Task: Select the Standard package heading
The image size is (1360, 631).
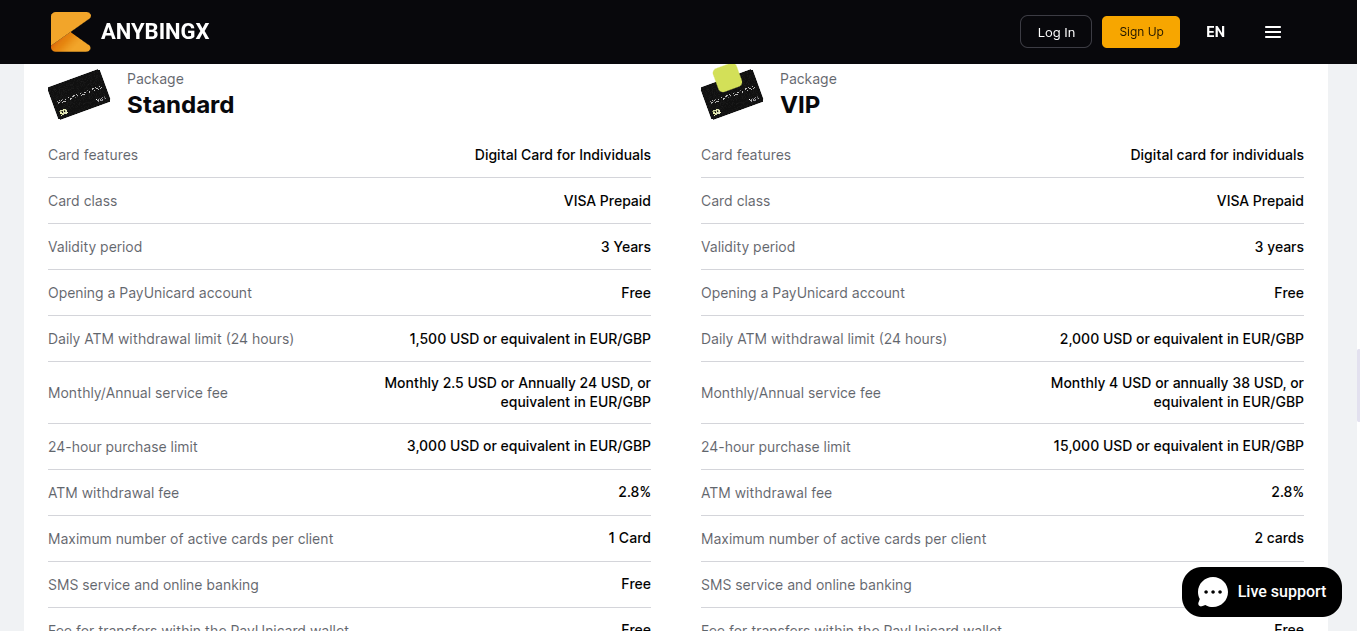Action: pos(180,105)
